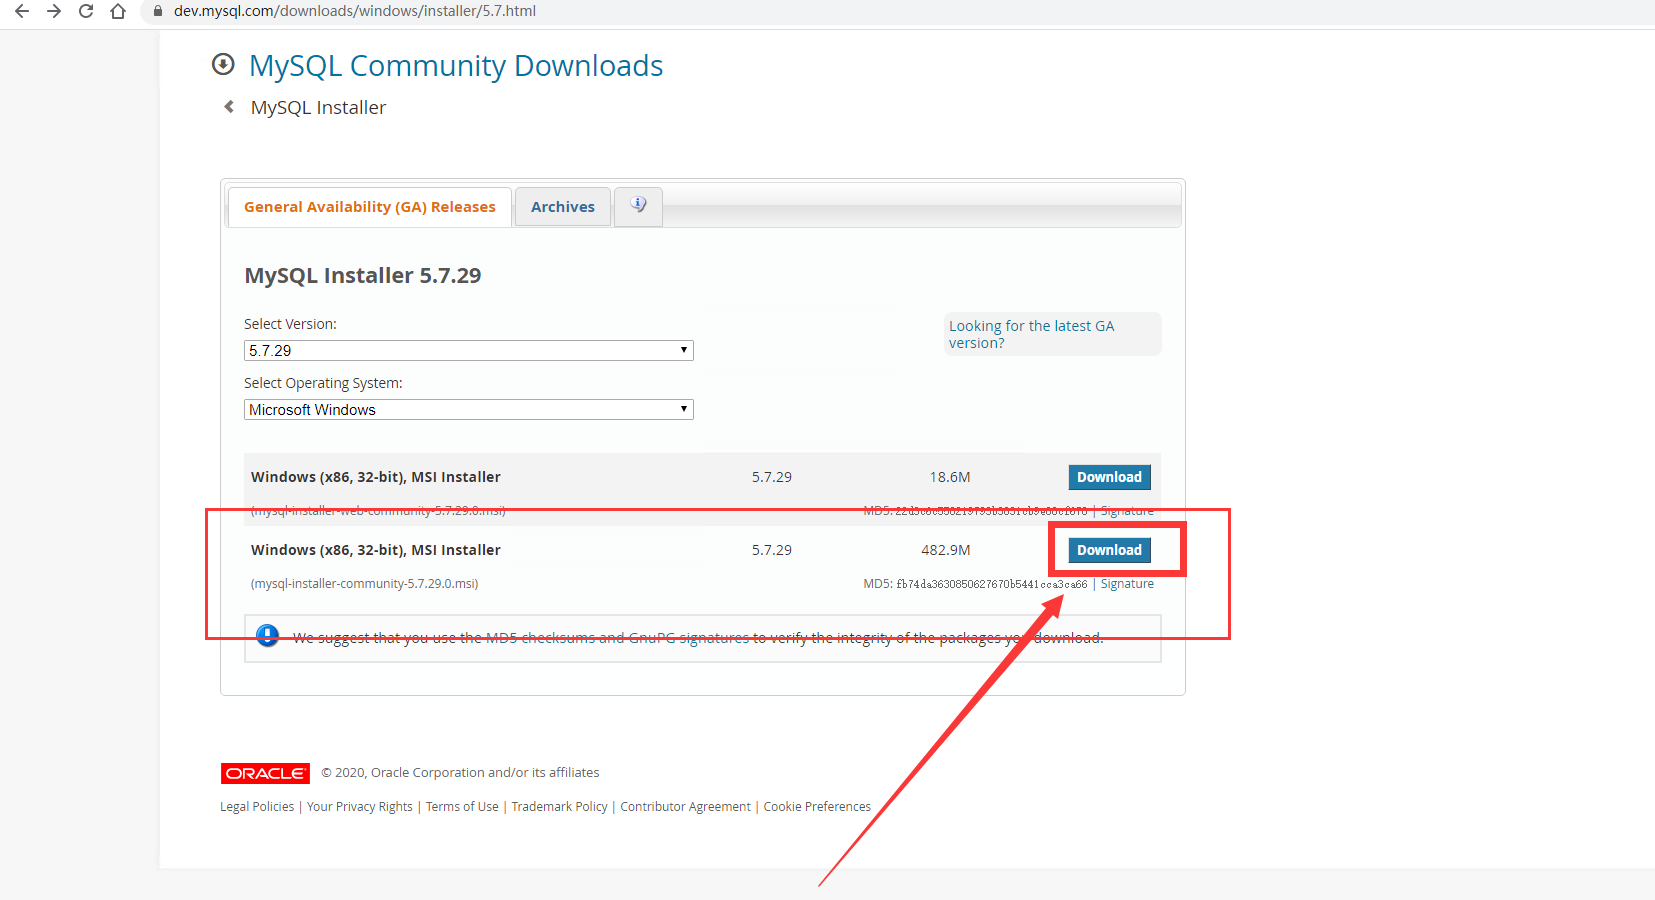
Task: Open the Trademark Policy footer link
Action: coord(559,807)
